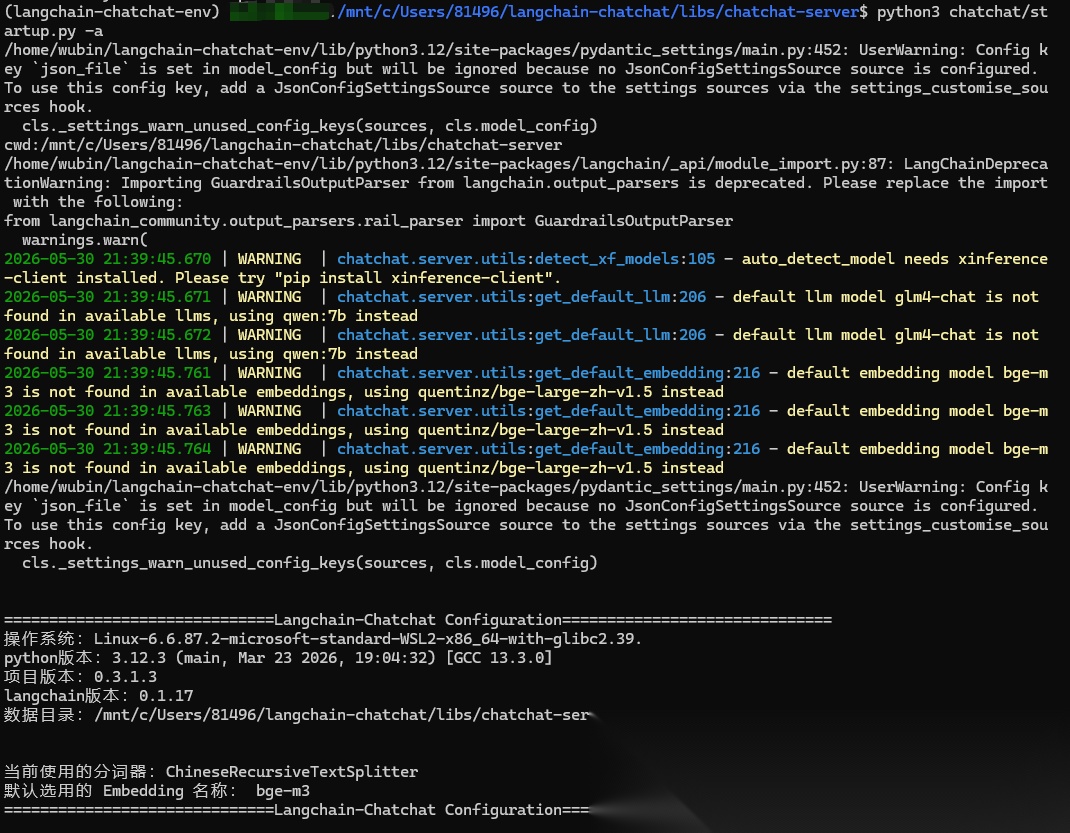Click the WARNING label on the 21:39:45.761 row
Viewport: 1070px width, 833px height.
(x=270, y=373)
